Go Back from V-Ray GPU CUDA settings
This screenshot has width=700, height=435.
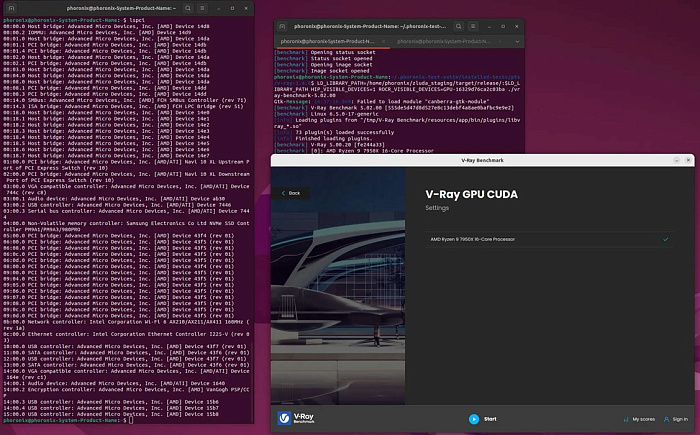point(291,193)
